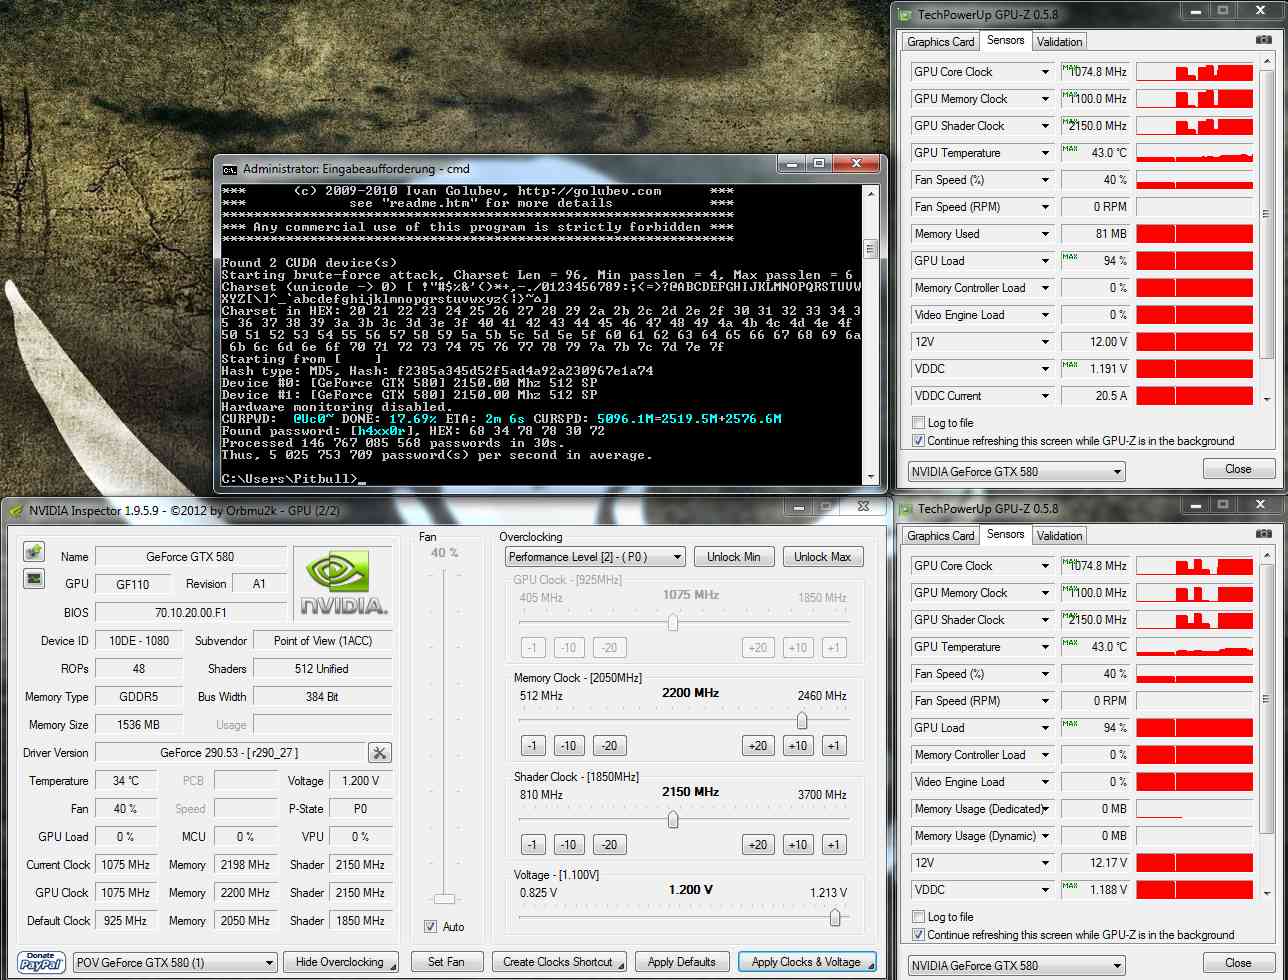Click the Device ID value 10DE - 1080
Image resolution: width=1288 pixels, height=980 pixels.
tap(140, 641)
